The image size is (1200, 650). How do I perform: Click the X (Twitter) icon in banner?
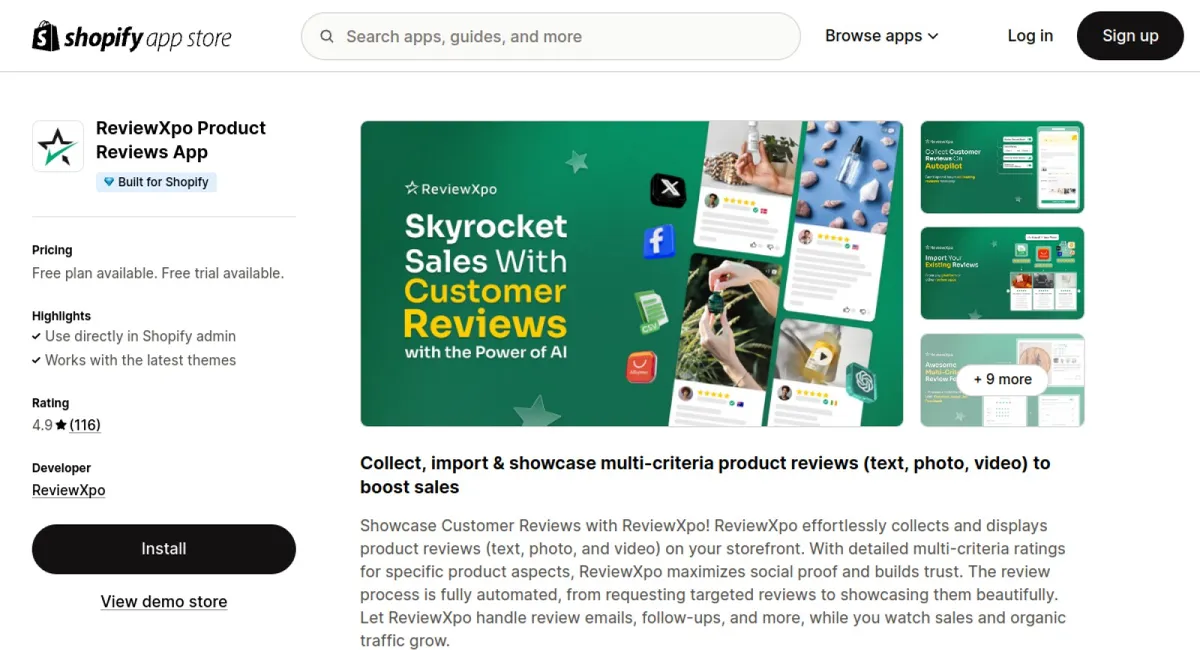(668, 189)
